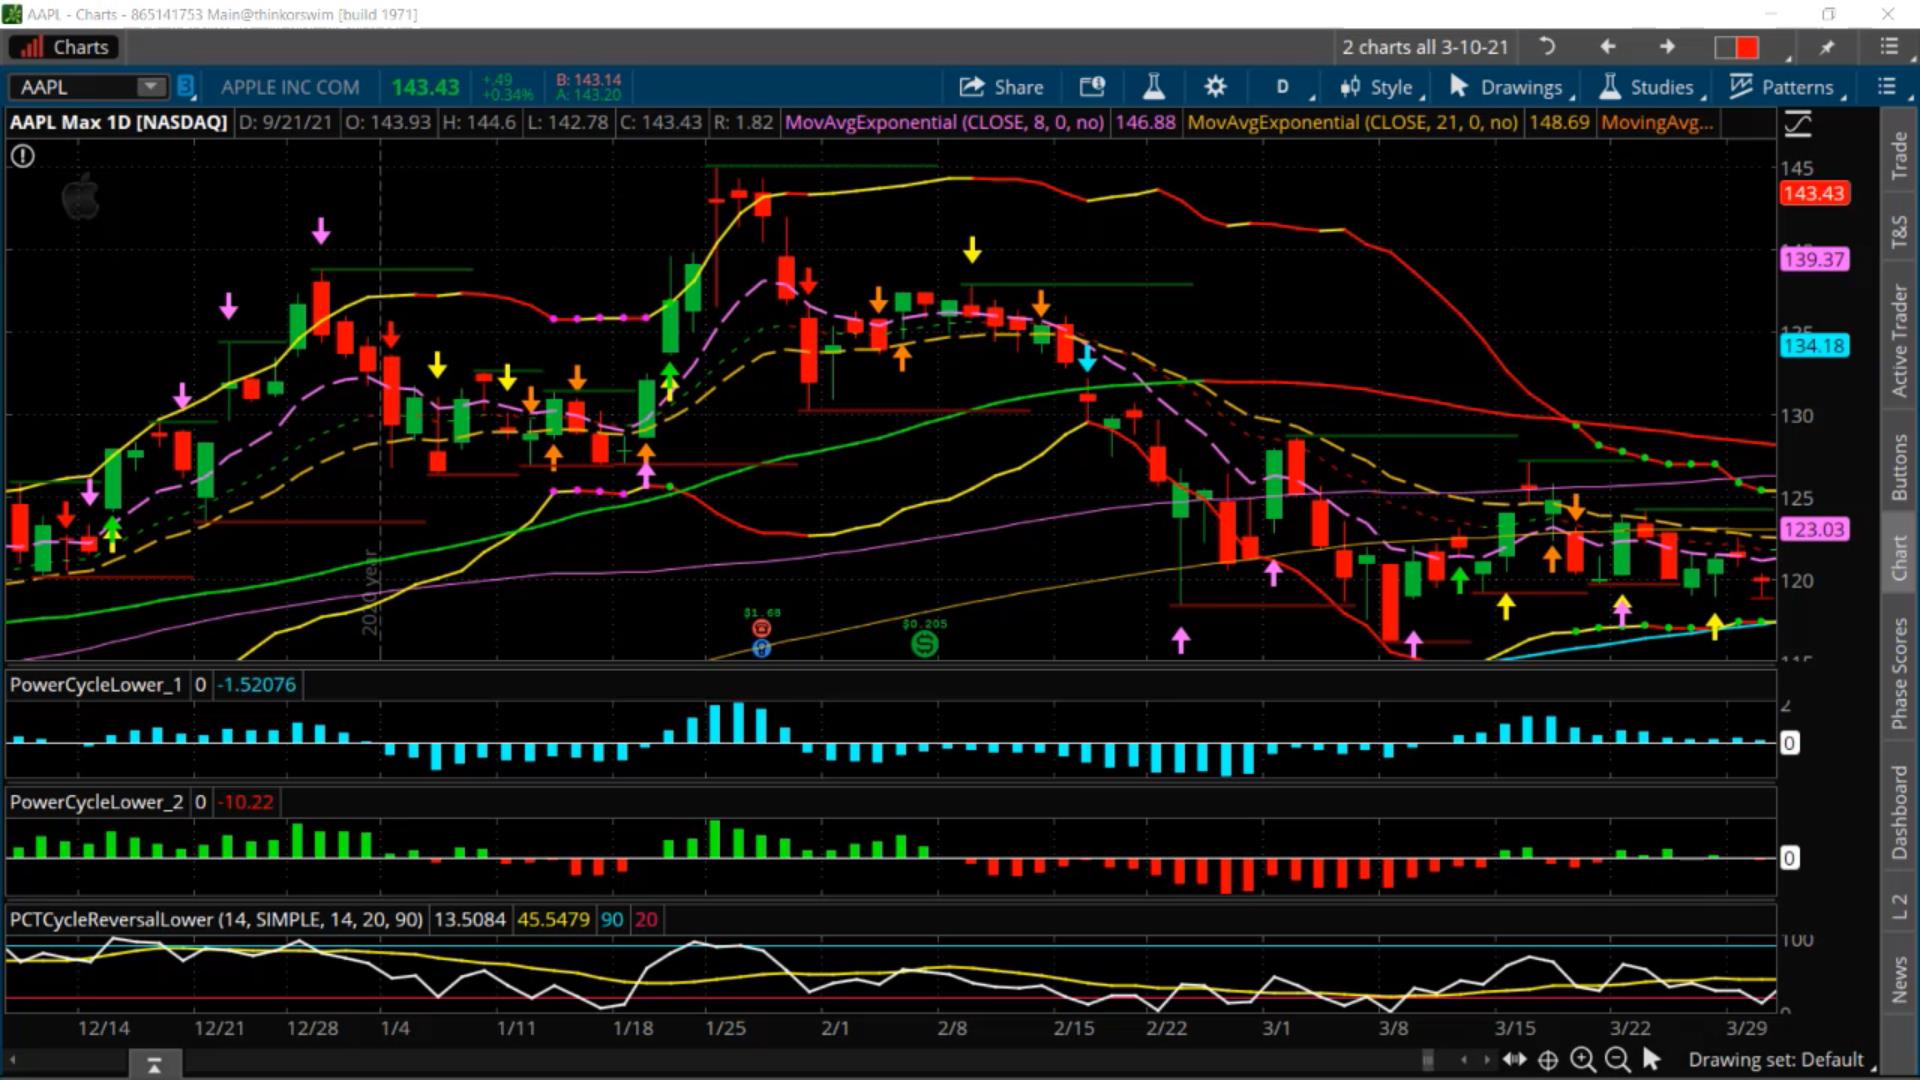Click the price scale curve icon
Viewport: 1920px width, 1080px height.
[x=1797, y=124]
